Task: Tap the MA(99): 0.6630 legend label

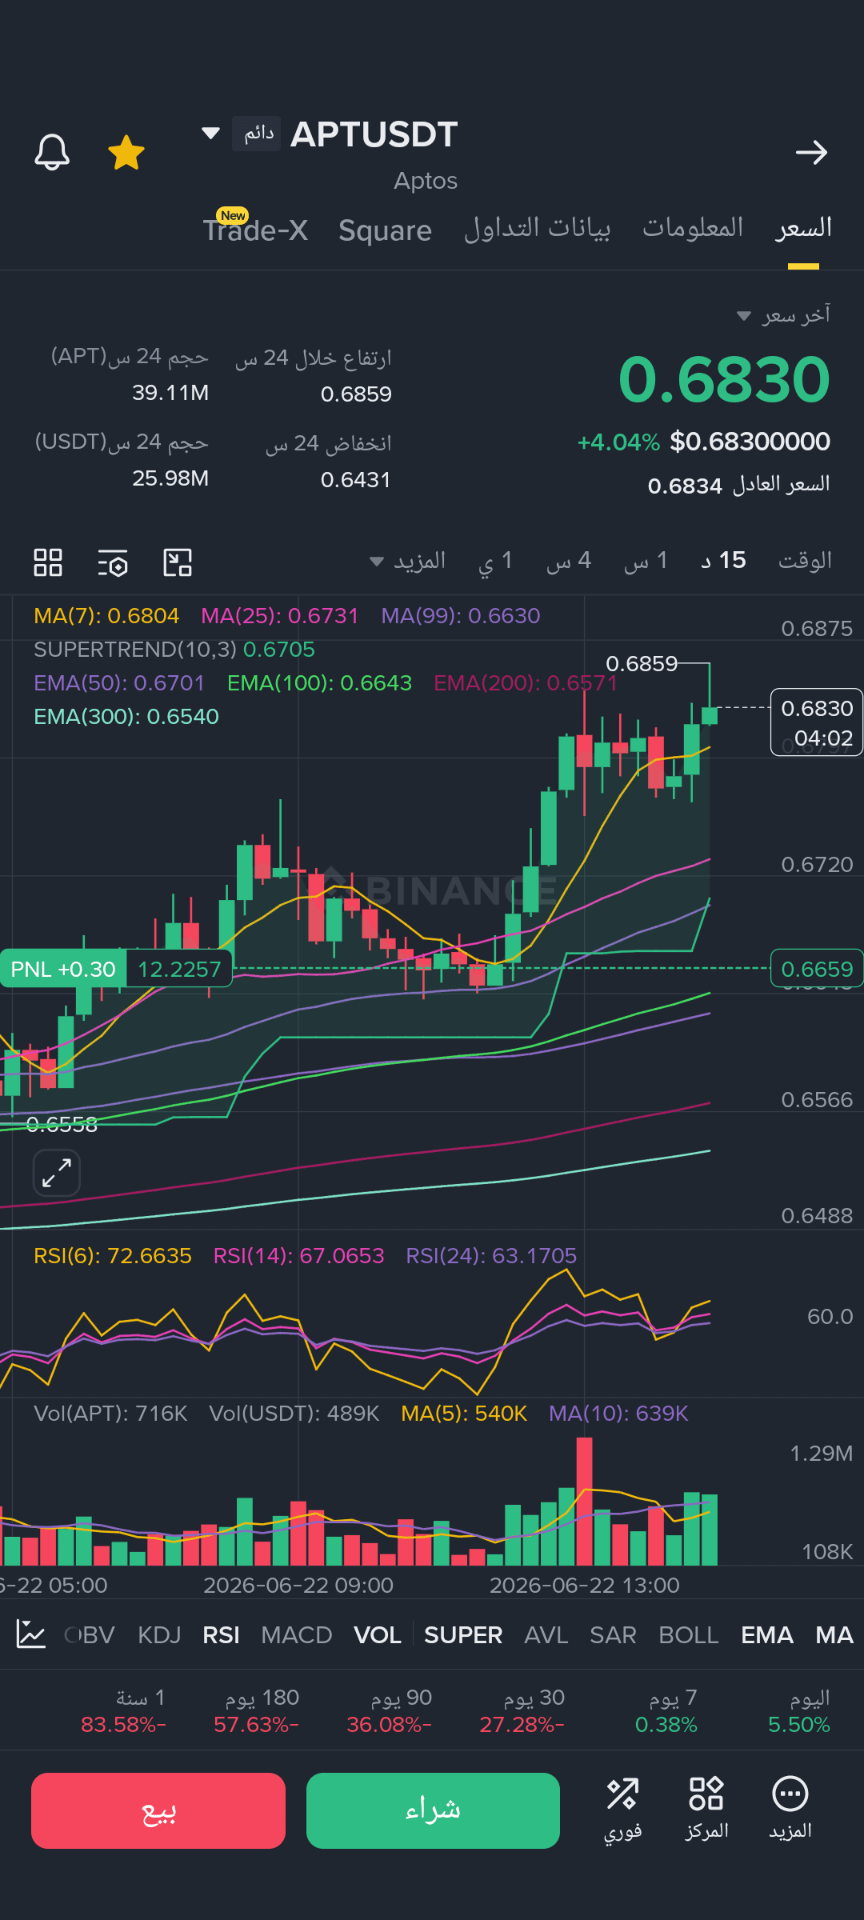Action: (x=460, y=616)
